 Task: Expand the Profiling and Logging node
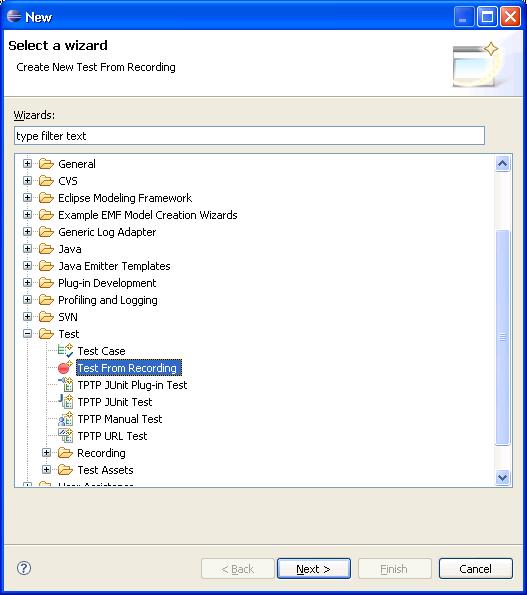27,300
